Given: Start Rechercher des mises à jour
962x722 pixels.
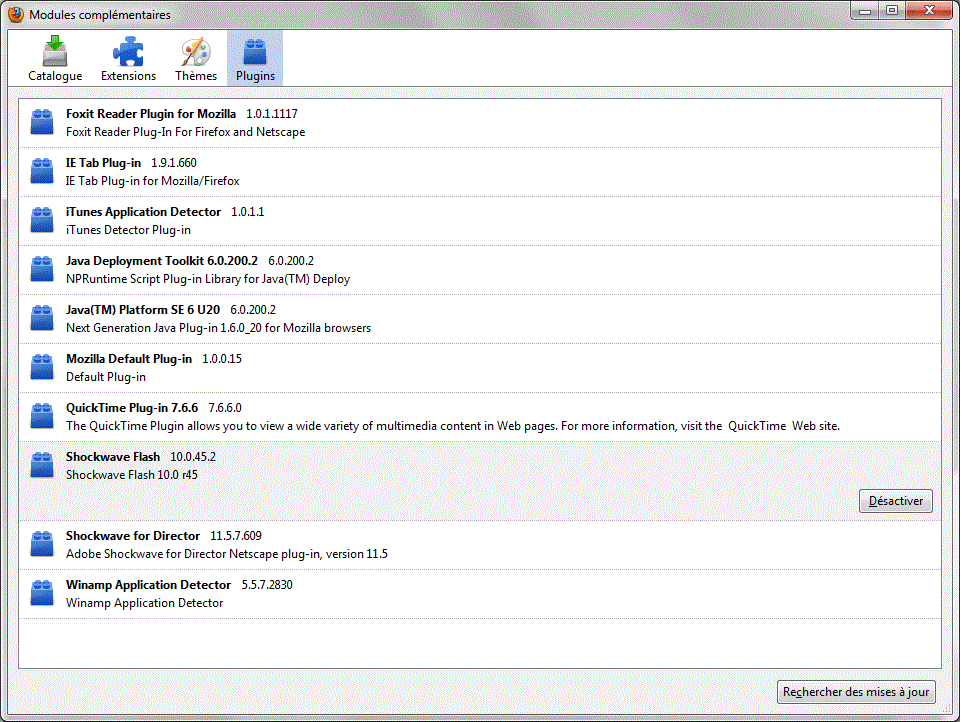Looking at the screenshot, I should [x=856, y=691].
